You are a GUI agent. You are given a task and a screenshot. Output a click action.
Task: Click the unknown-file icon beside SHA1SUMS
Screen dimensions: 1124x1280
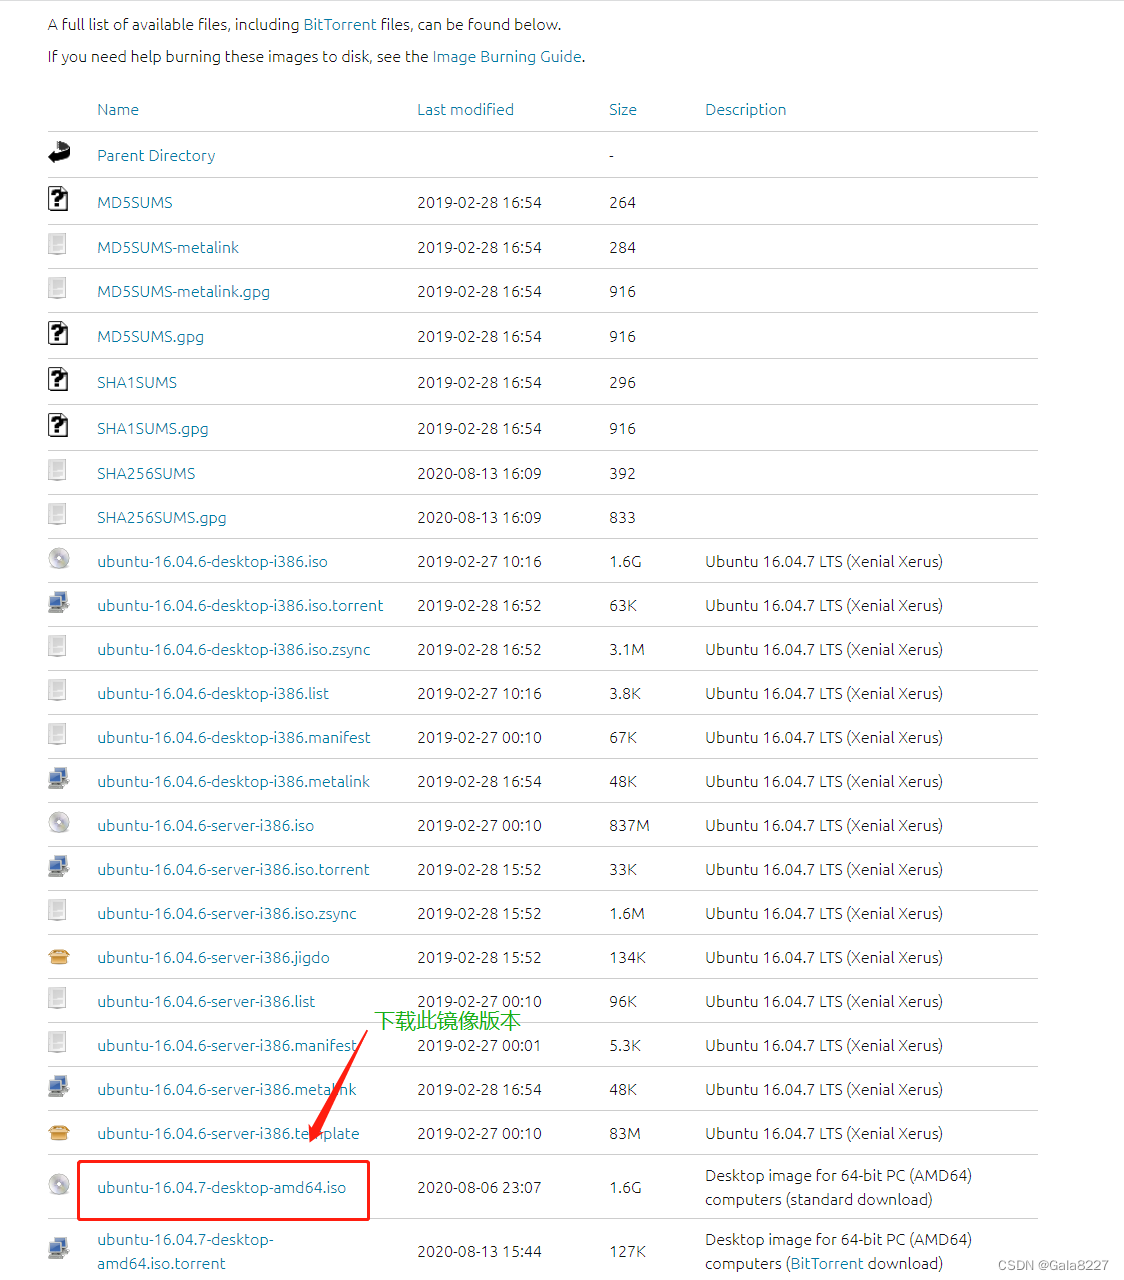(58, 379)
